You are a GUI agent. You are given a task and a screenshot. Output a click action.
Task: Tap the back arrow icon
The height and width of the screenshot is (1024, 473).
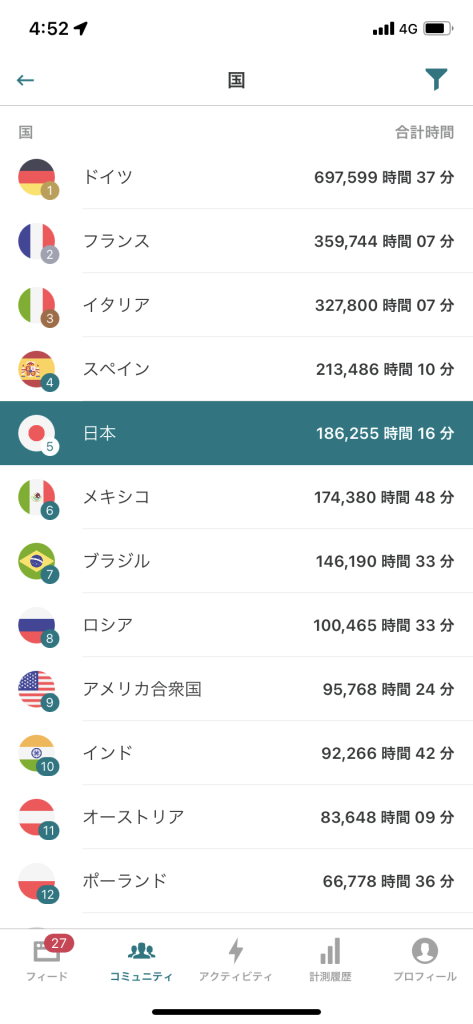click(x=25, y=80)
